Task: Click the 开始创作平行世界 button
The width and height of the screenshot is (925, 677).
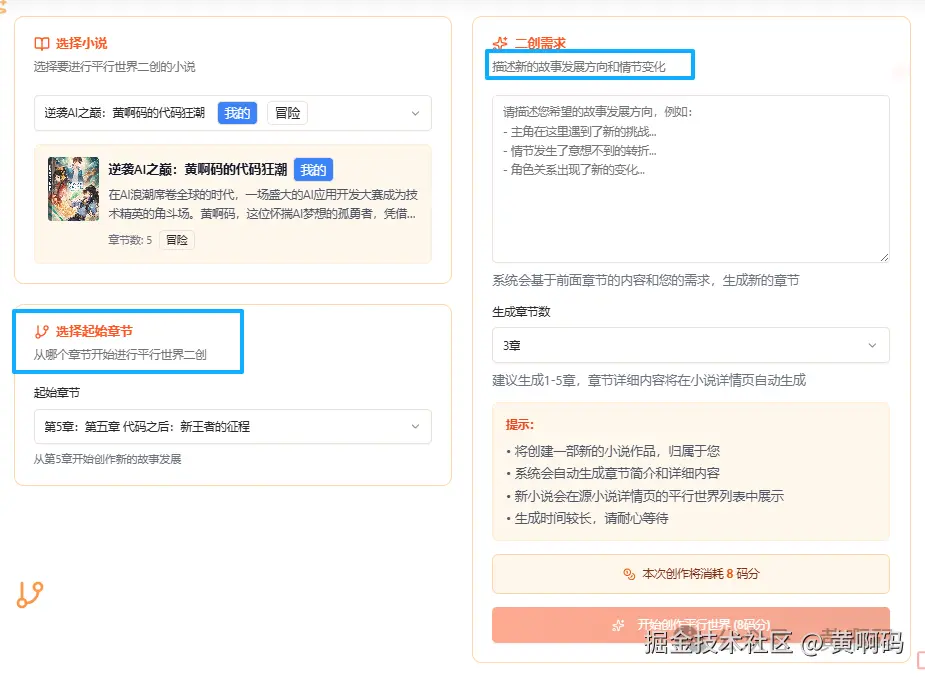Action: click(x=690, y=624)
